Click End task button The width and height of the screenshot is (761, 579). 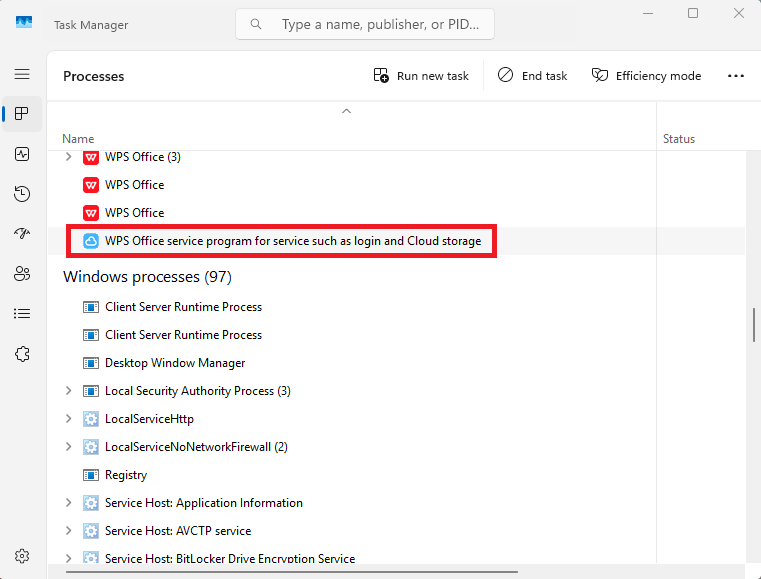(x=532, y=76)
